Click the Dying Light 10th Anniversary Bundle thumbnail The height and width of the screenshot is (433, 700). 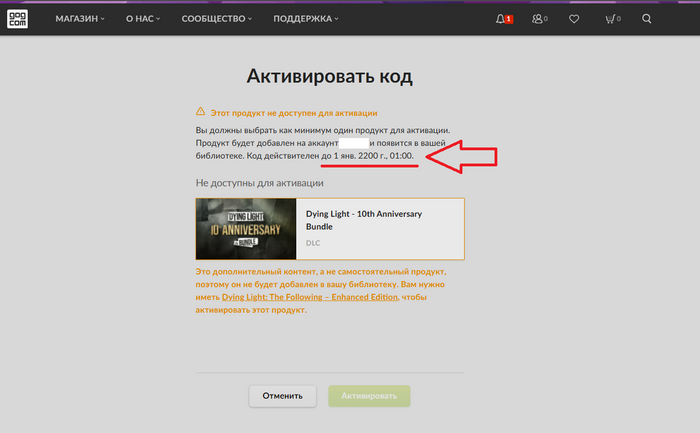(x=246, y=229)
